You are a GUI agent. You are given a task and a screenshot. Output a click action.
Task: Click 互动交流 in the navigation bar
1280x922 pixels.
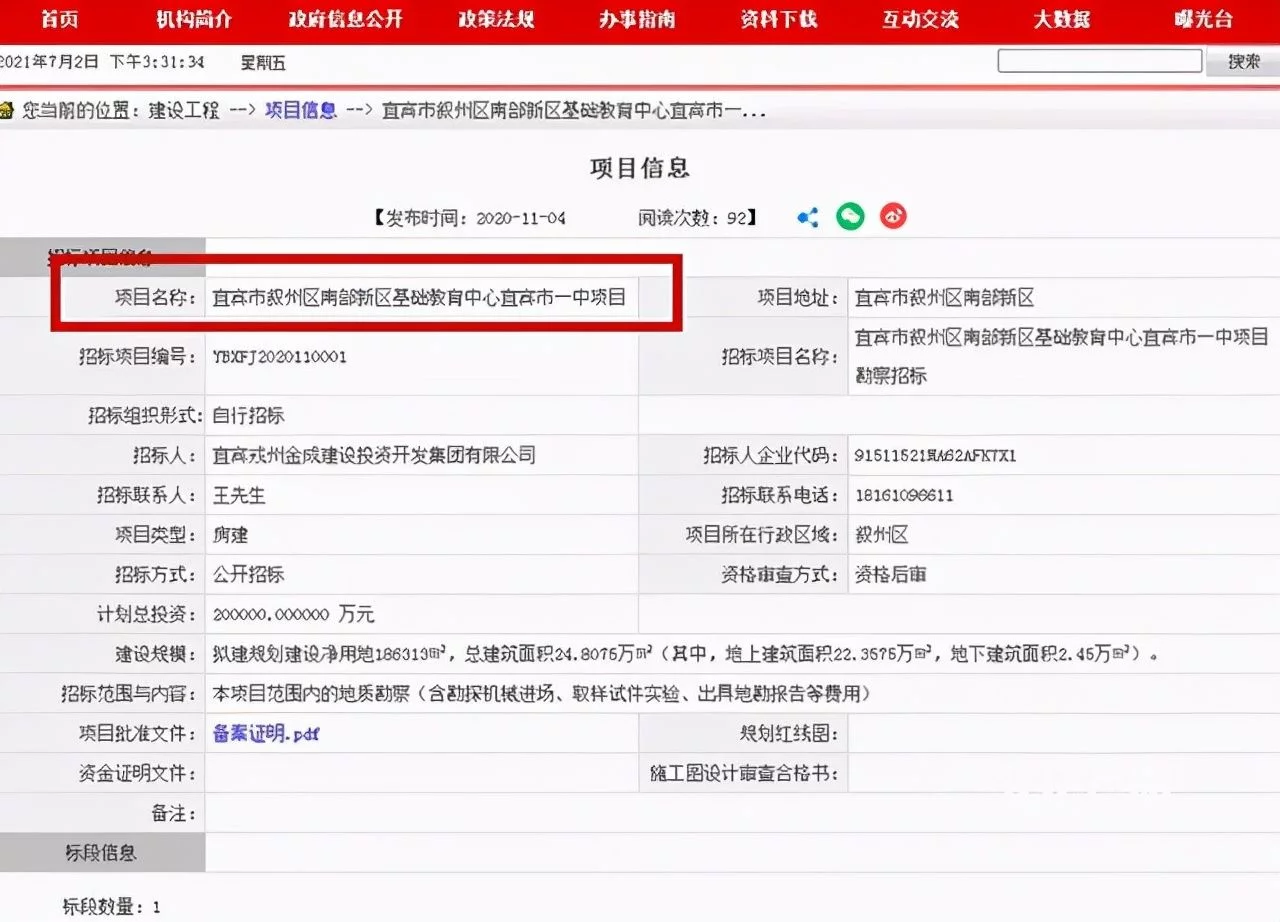click(x=920, y=20)
